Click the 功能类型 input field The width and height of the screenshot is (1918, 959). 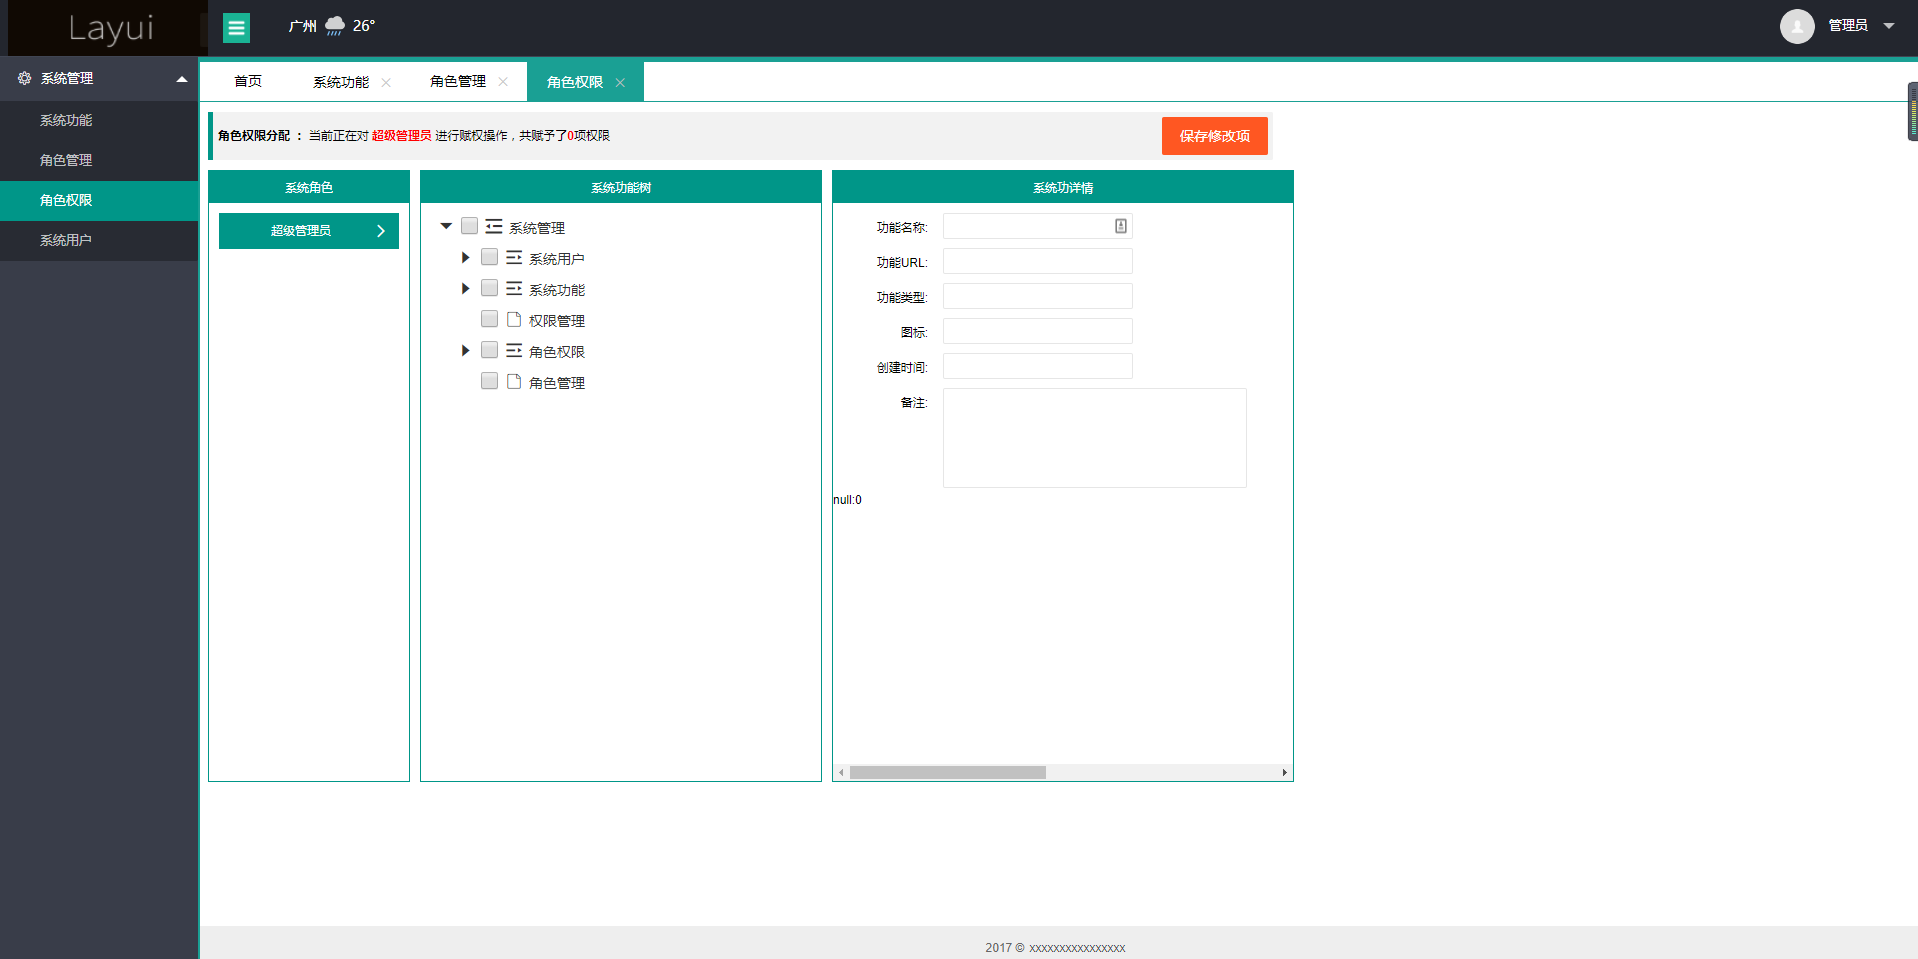[x=1037, y=296]
